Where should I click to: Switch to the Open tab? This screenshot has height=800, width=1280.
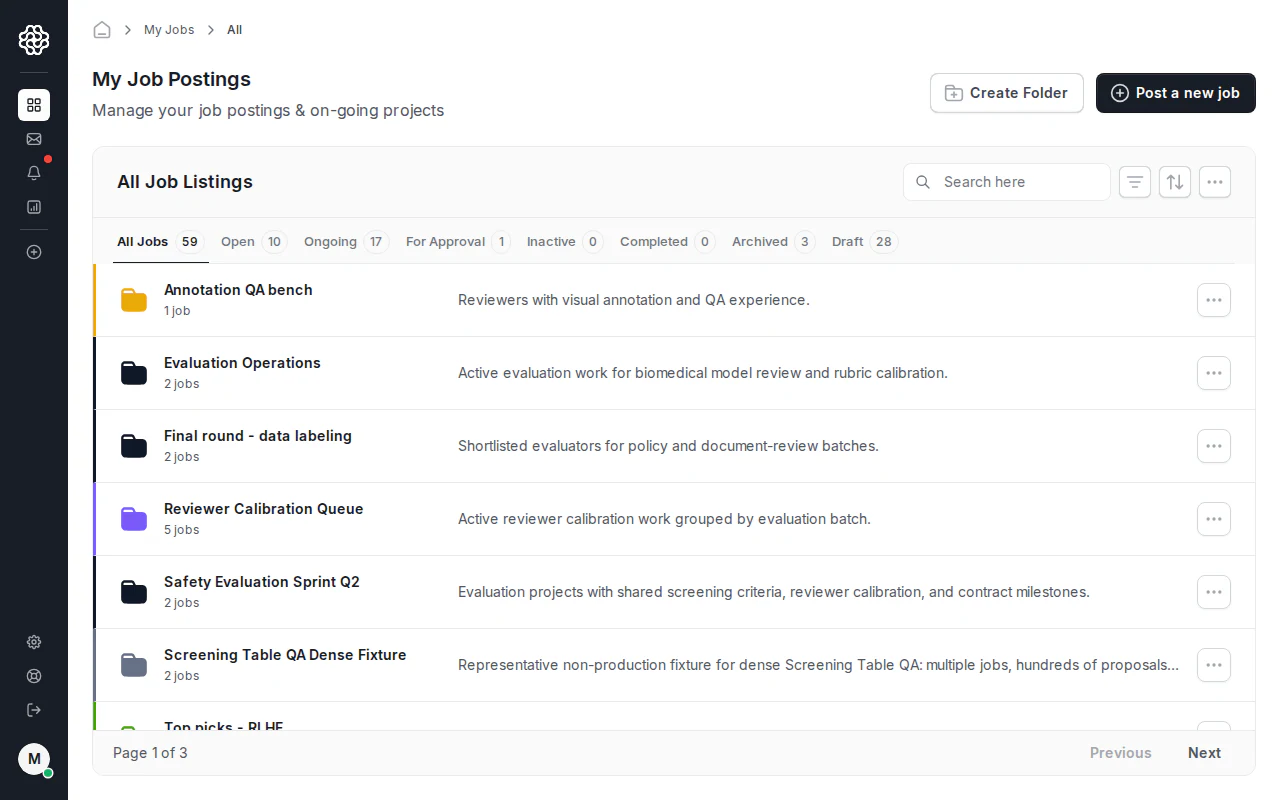tap(254, 242)
